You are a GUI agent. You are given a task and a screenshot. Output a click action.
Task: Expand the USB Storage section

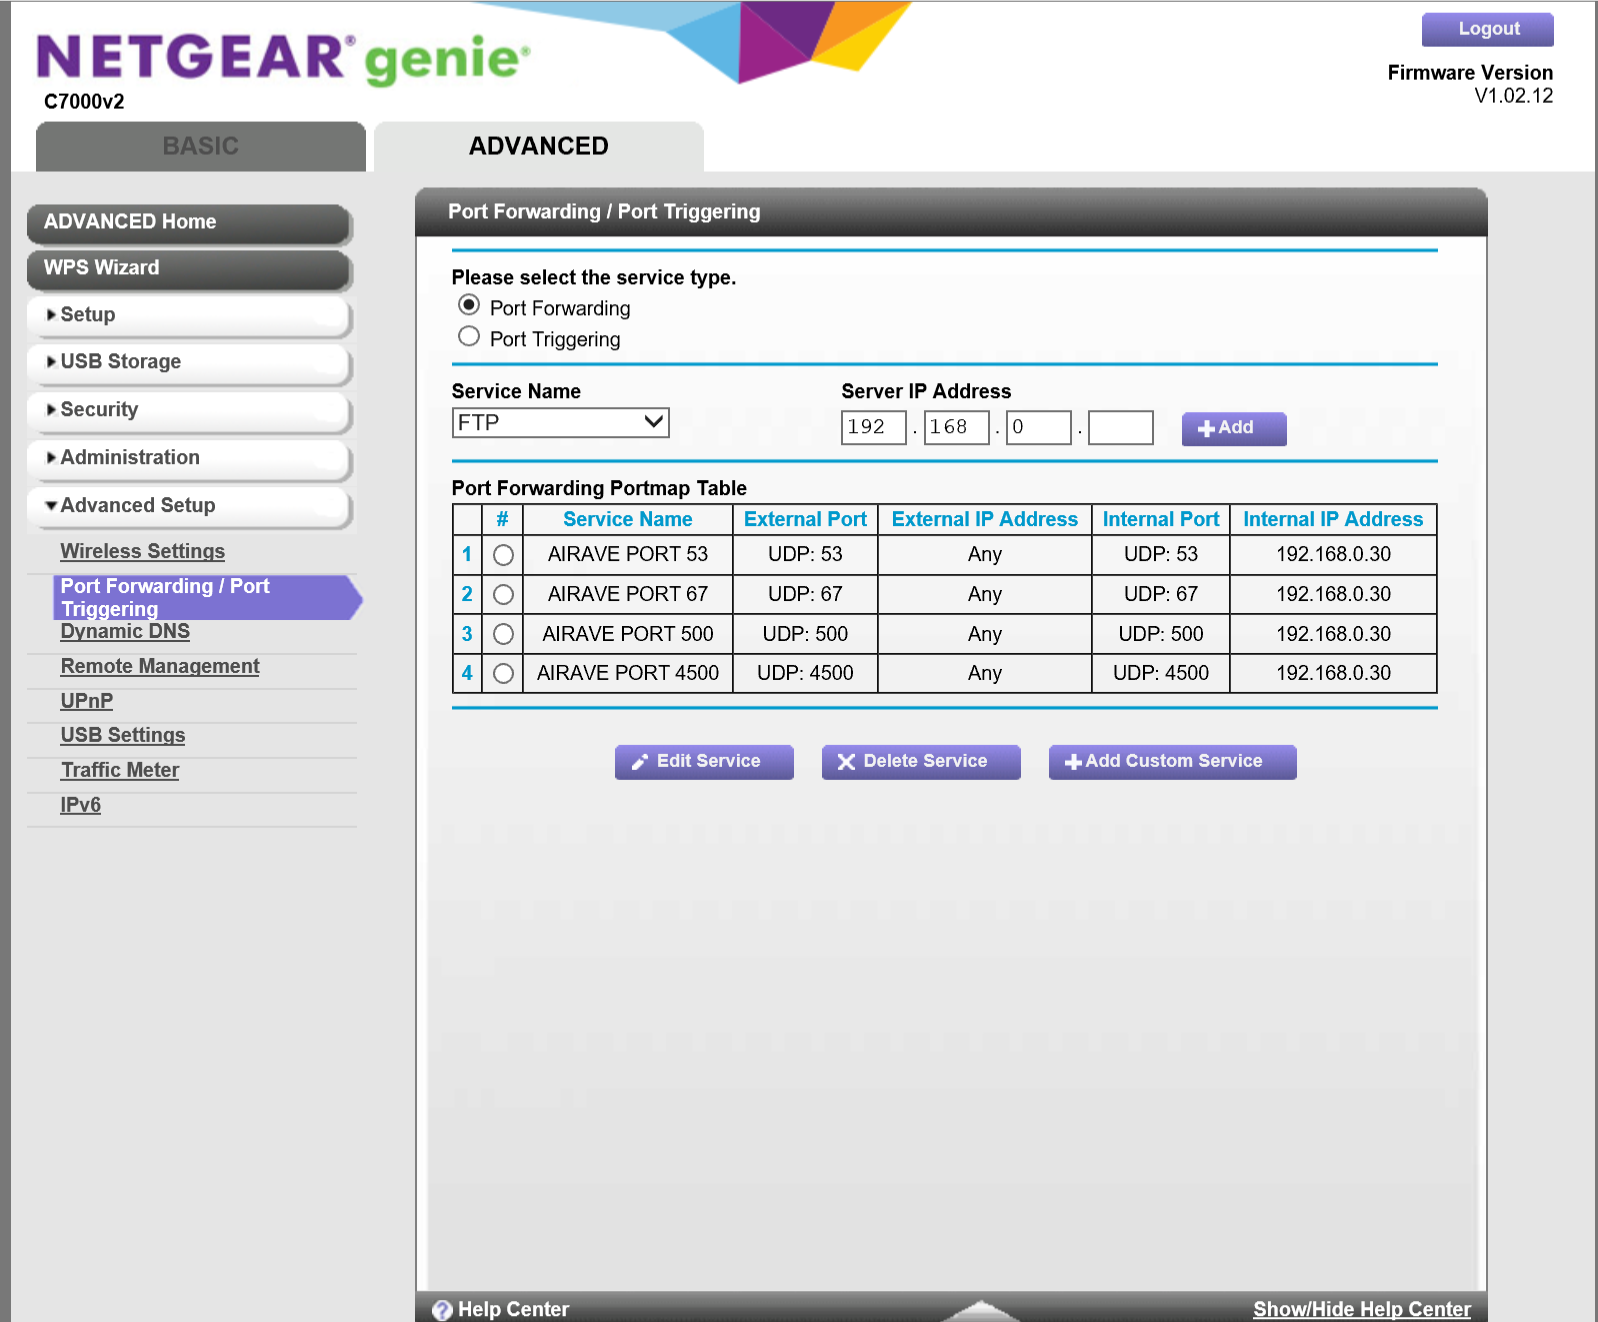coord(189,362)
